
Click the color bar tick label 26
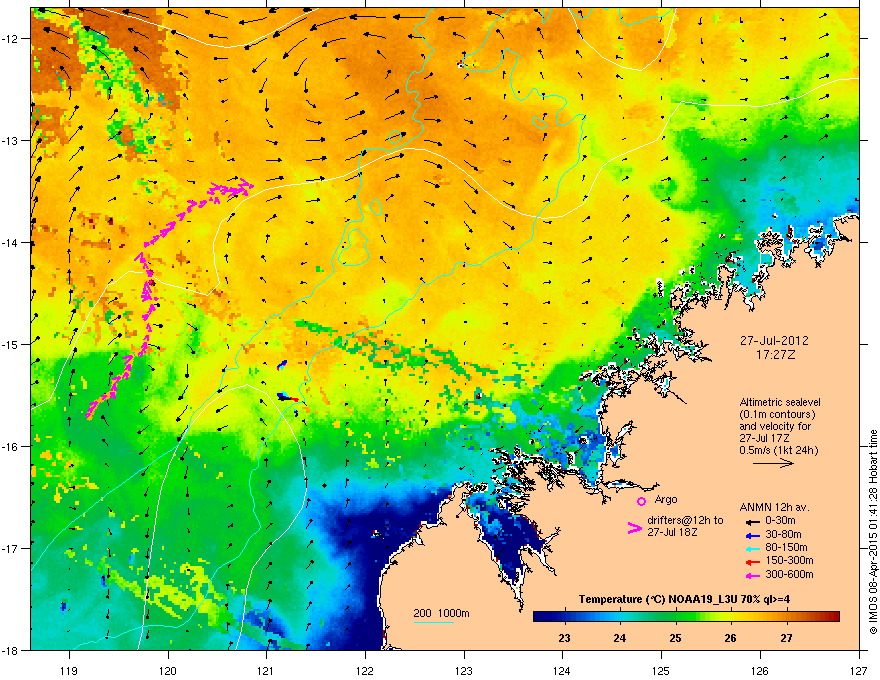(x=730, y=638)
